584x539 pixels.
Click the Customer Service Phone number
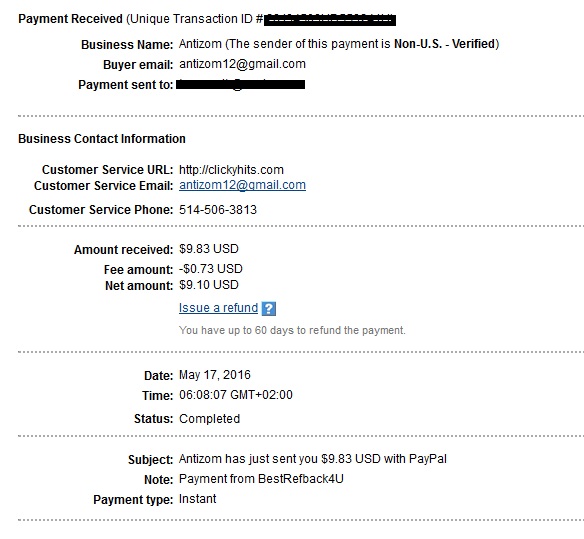pyautogui.click(x=218, y=210)
